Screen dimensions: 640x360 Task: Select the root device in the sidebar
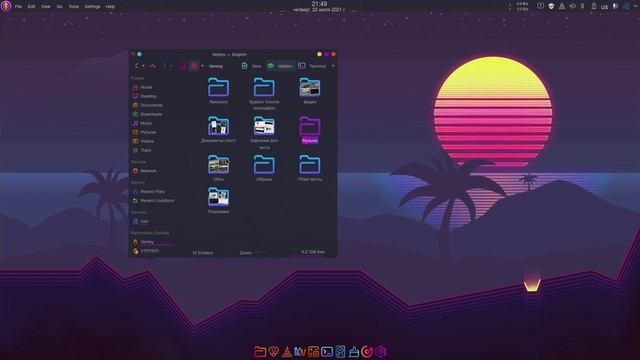click(x=140, y=221)
